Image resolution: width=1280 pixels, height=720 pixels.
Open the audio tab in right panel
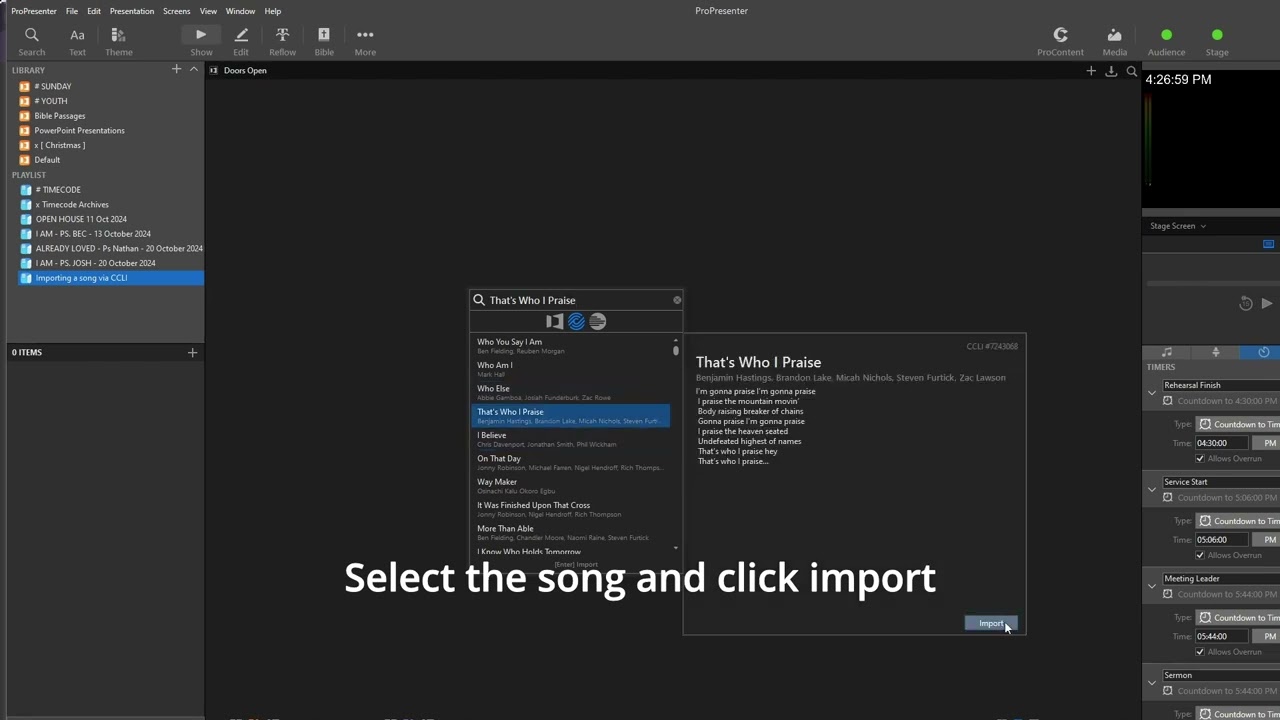[x=1167, y=352]
